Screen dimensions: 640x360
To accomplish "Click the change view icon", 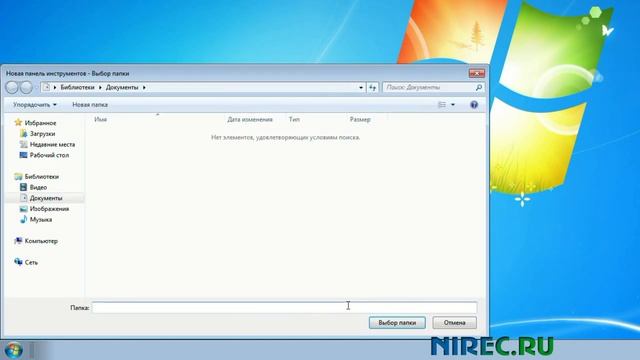I will click(x=442, y=105).
